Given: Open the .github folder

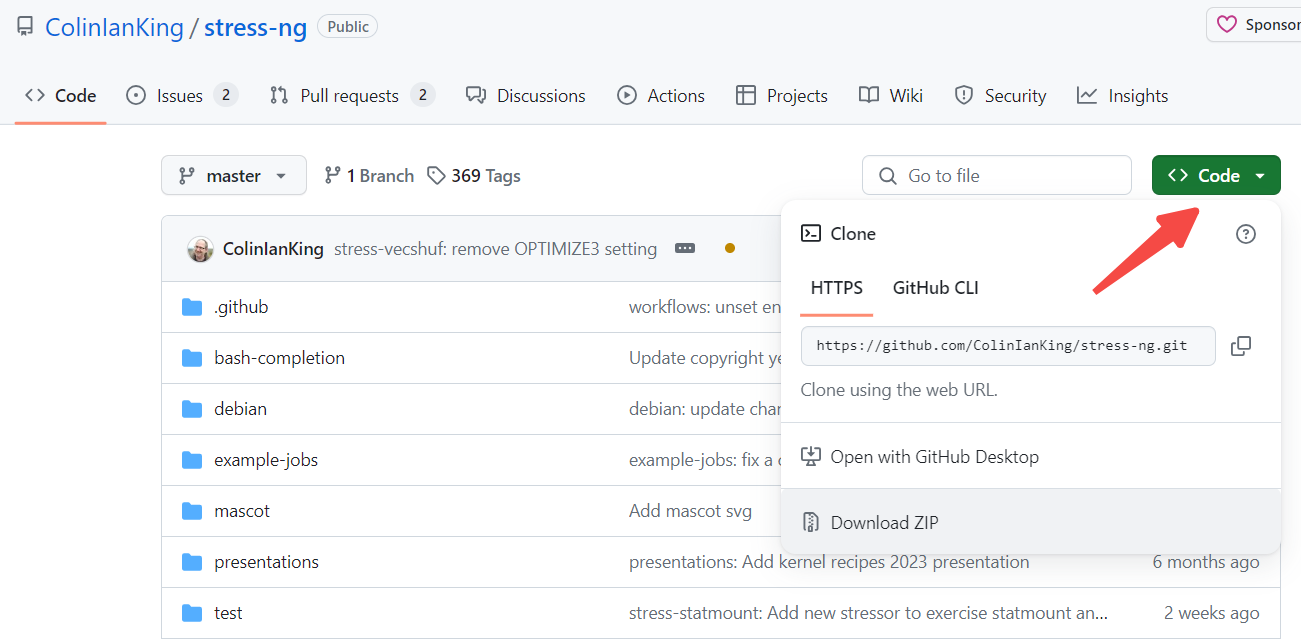Looking at the screenshot, I should 241,307.
